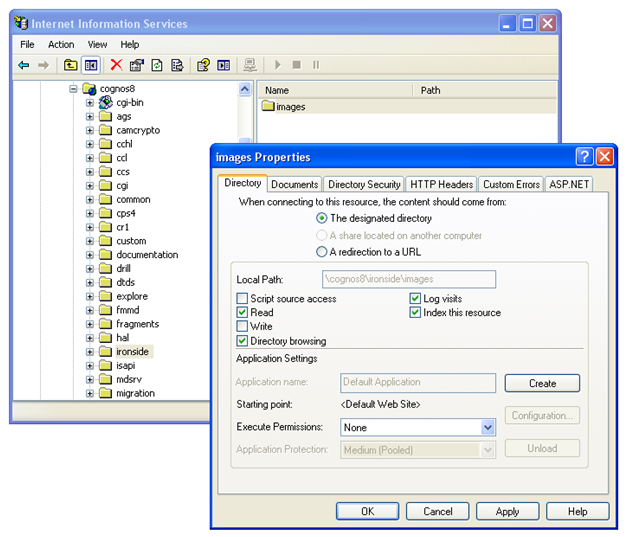Switch to the ASP.NET tab
This screenshot has height=537, width=628.
click(x=569, y=184)
